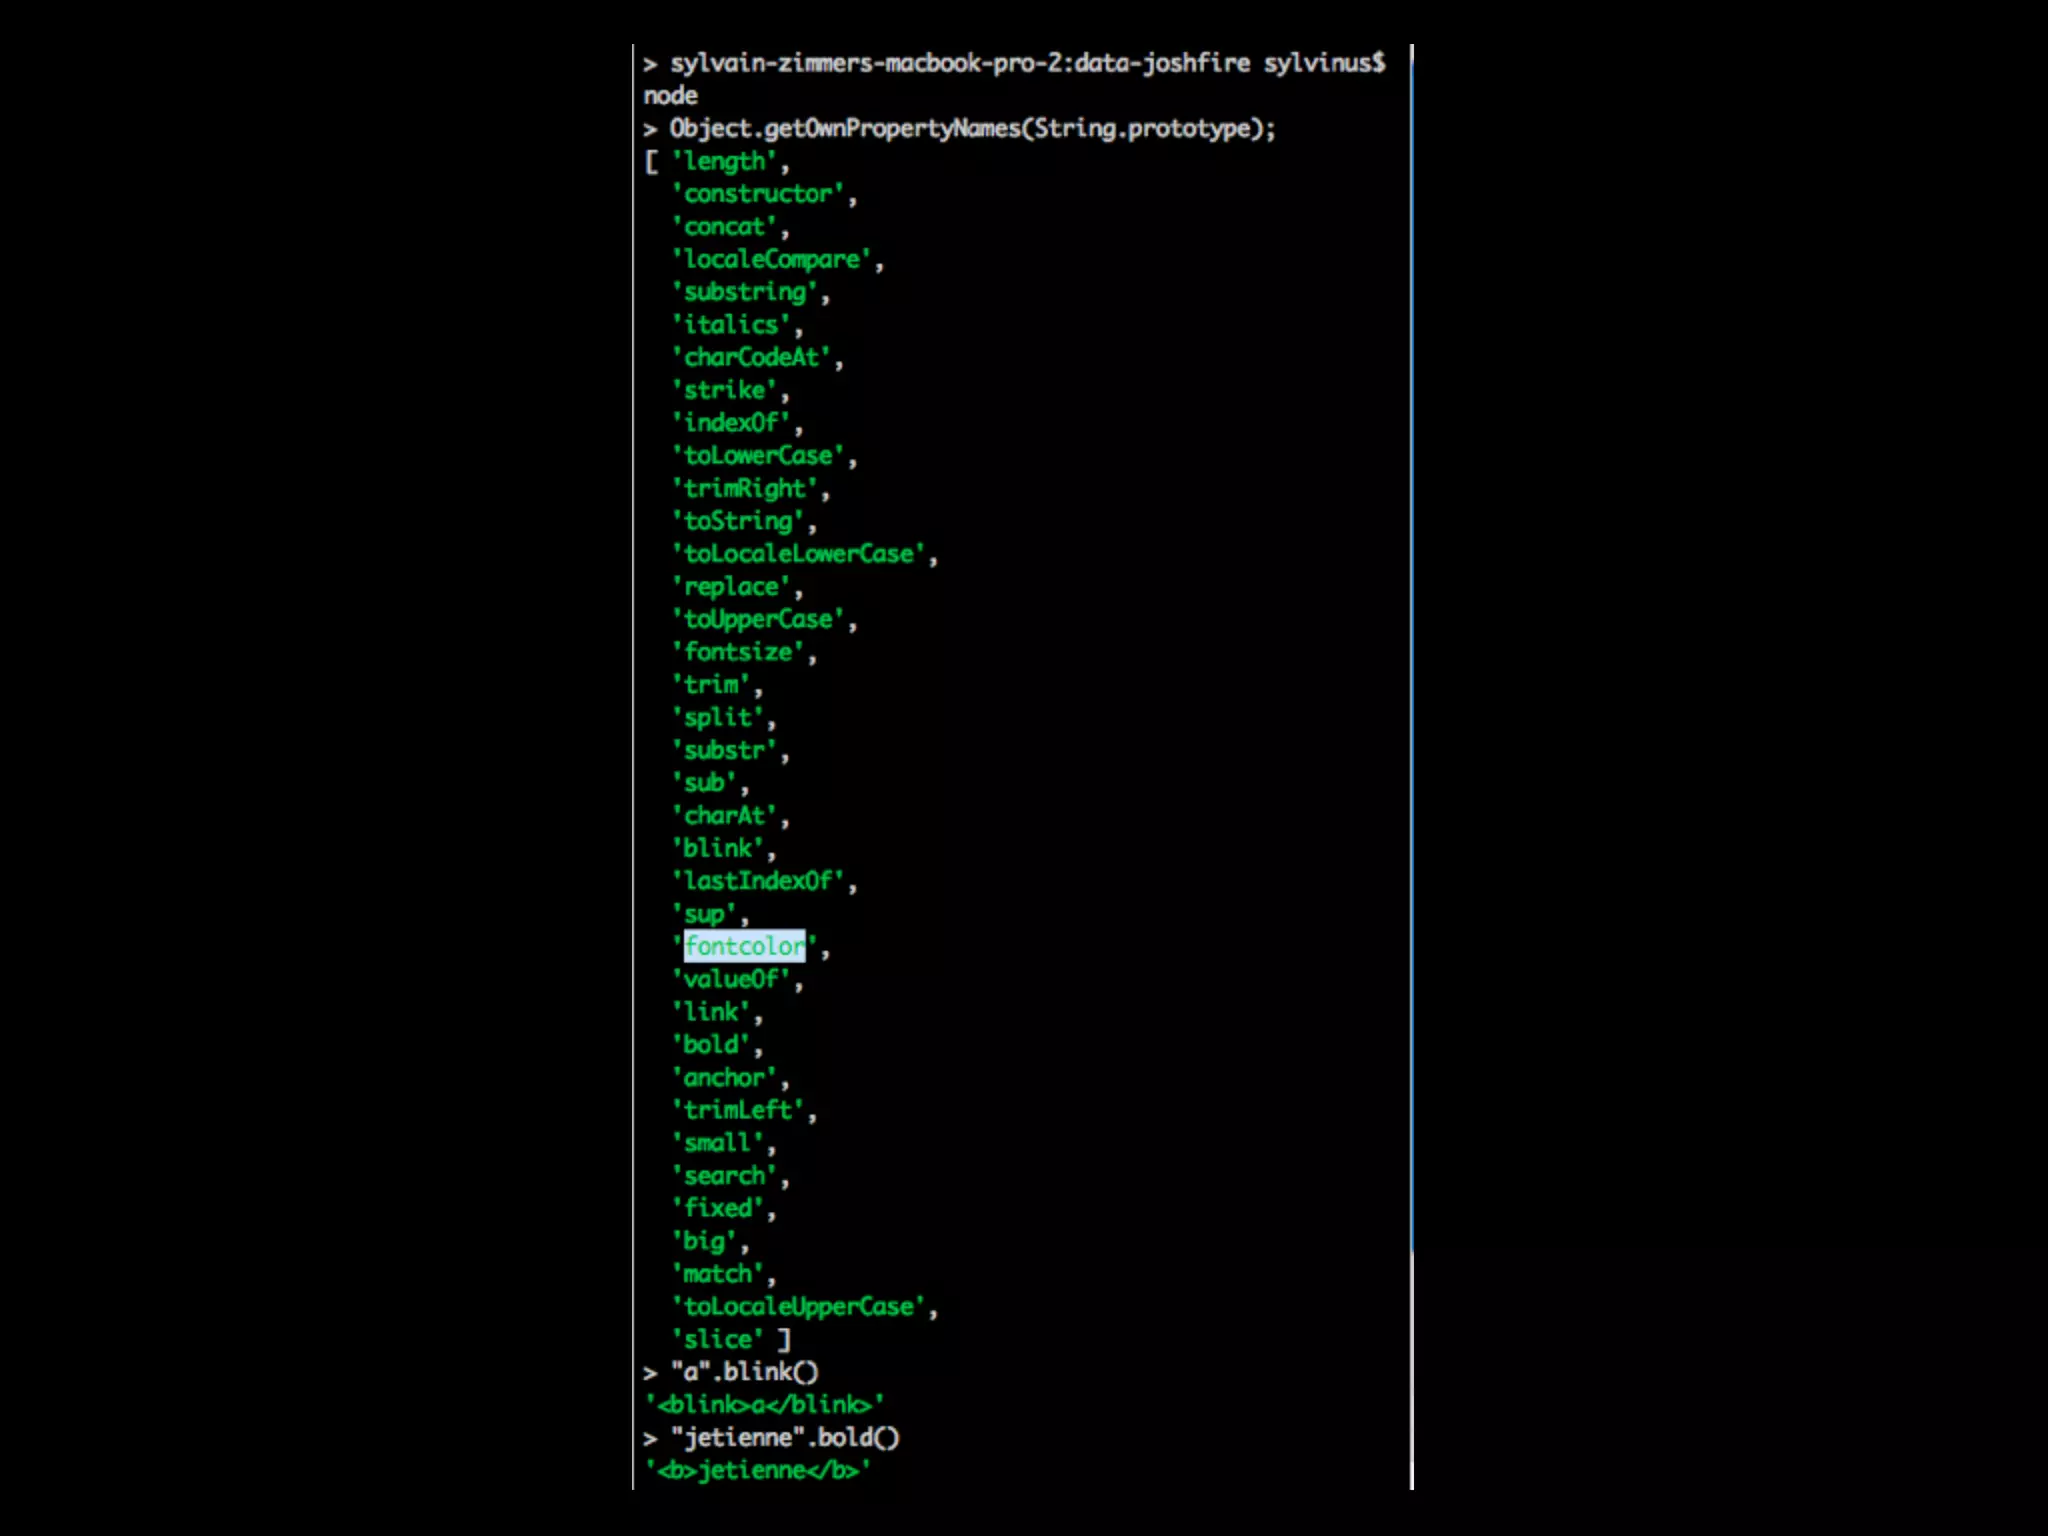
Task: Click the 'slice' last array entry
Action: [x=717, y=1340]
